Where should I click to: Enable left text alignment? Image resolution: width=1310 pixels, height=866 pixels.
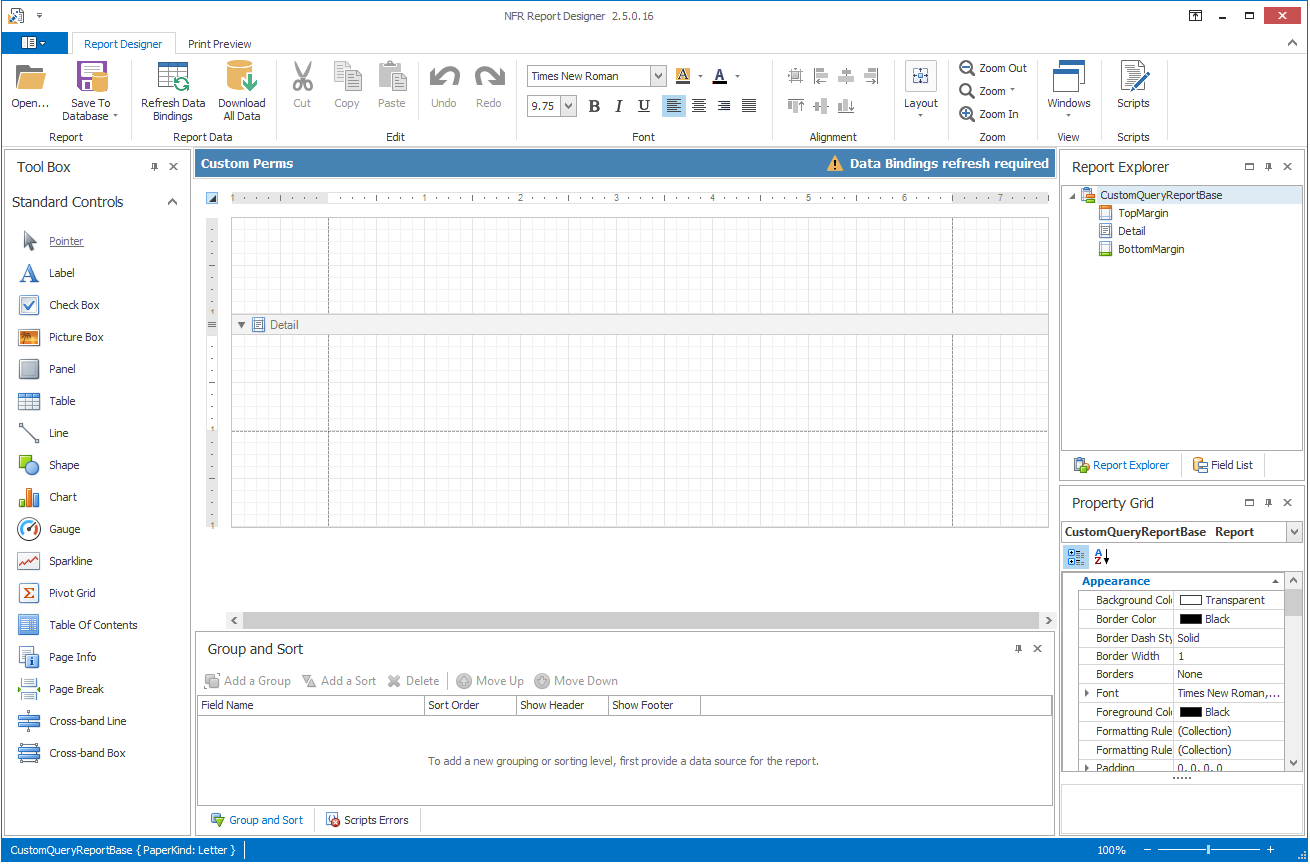(x=674, y=106)
